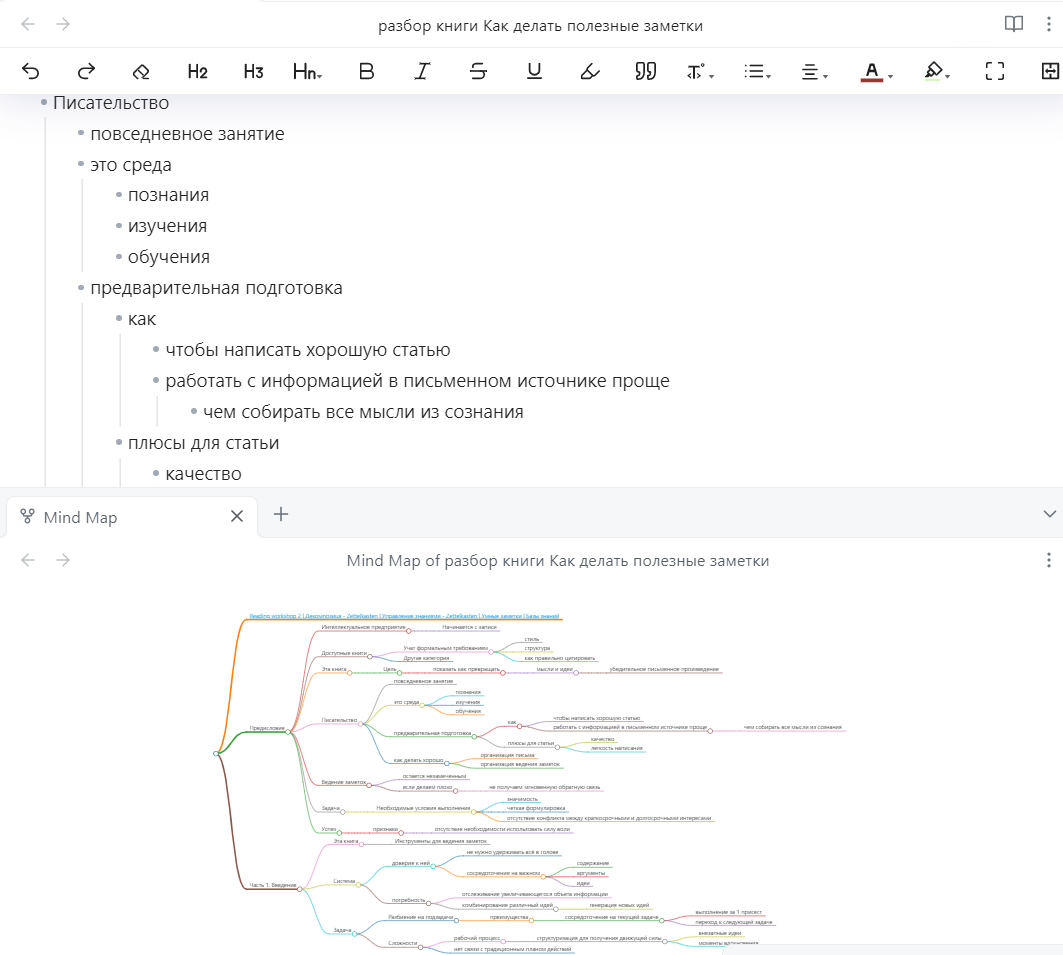
Task: Open the heading level Hn dropdown
Action: click(x=307, y=71)
